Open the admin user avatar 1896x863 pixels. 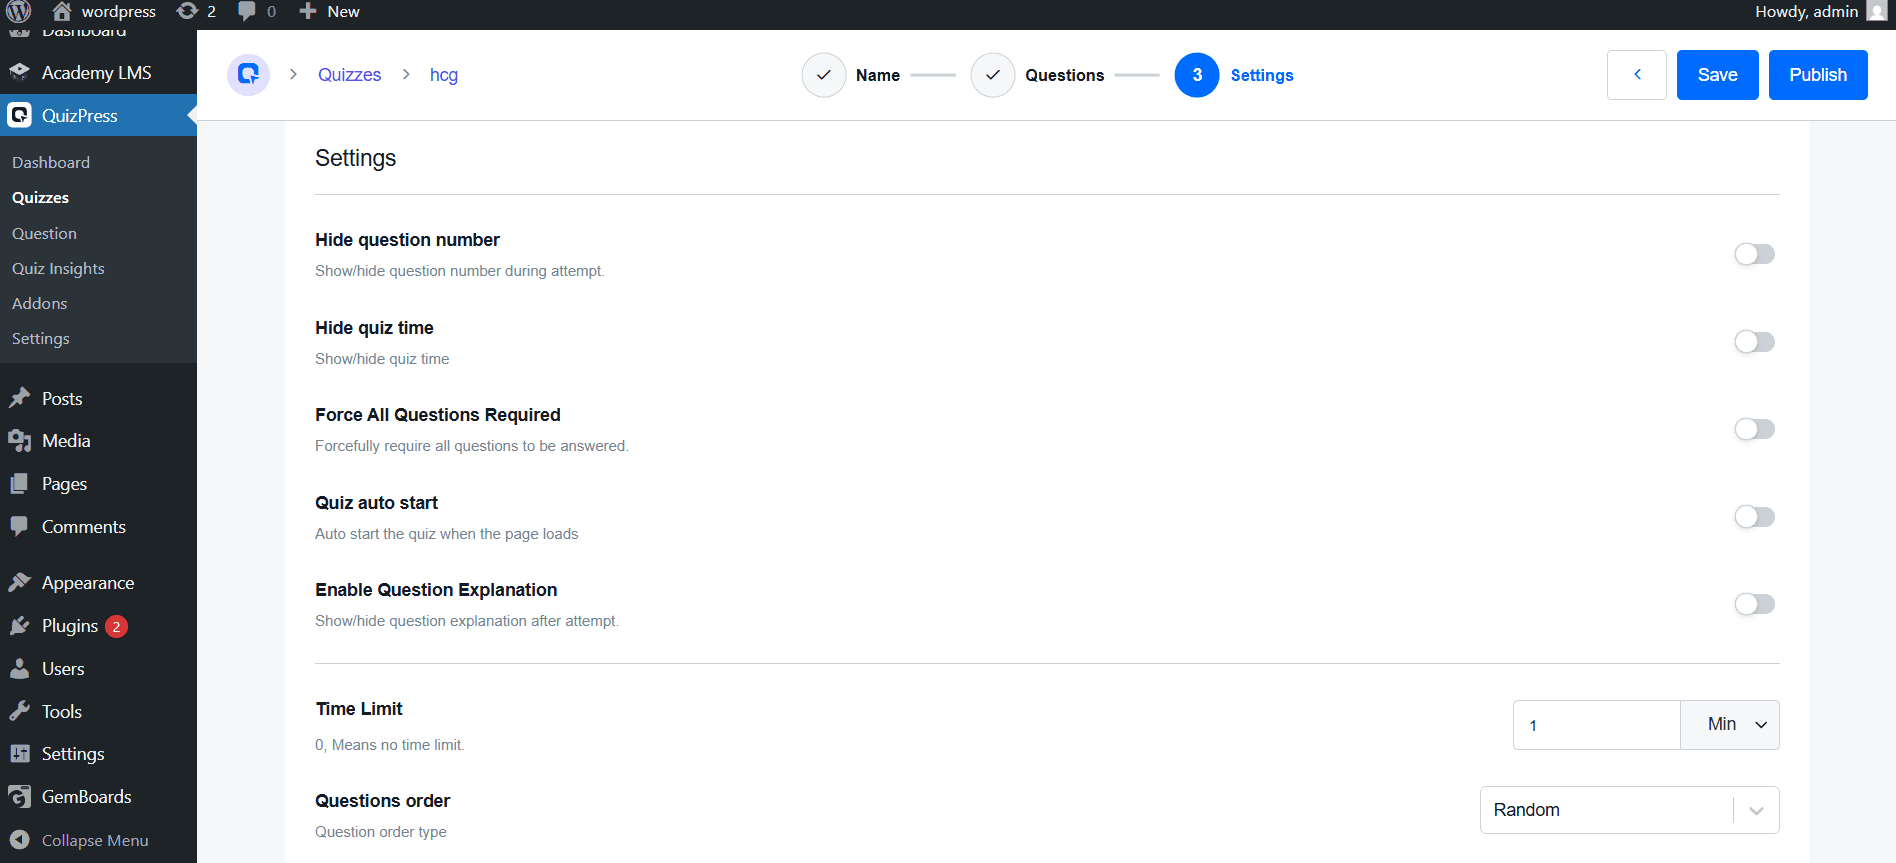(x=1877, y=11)
